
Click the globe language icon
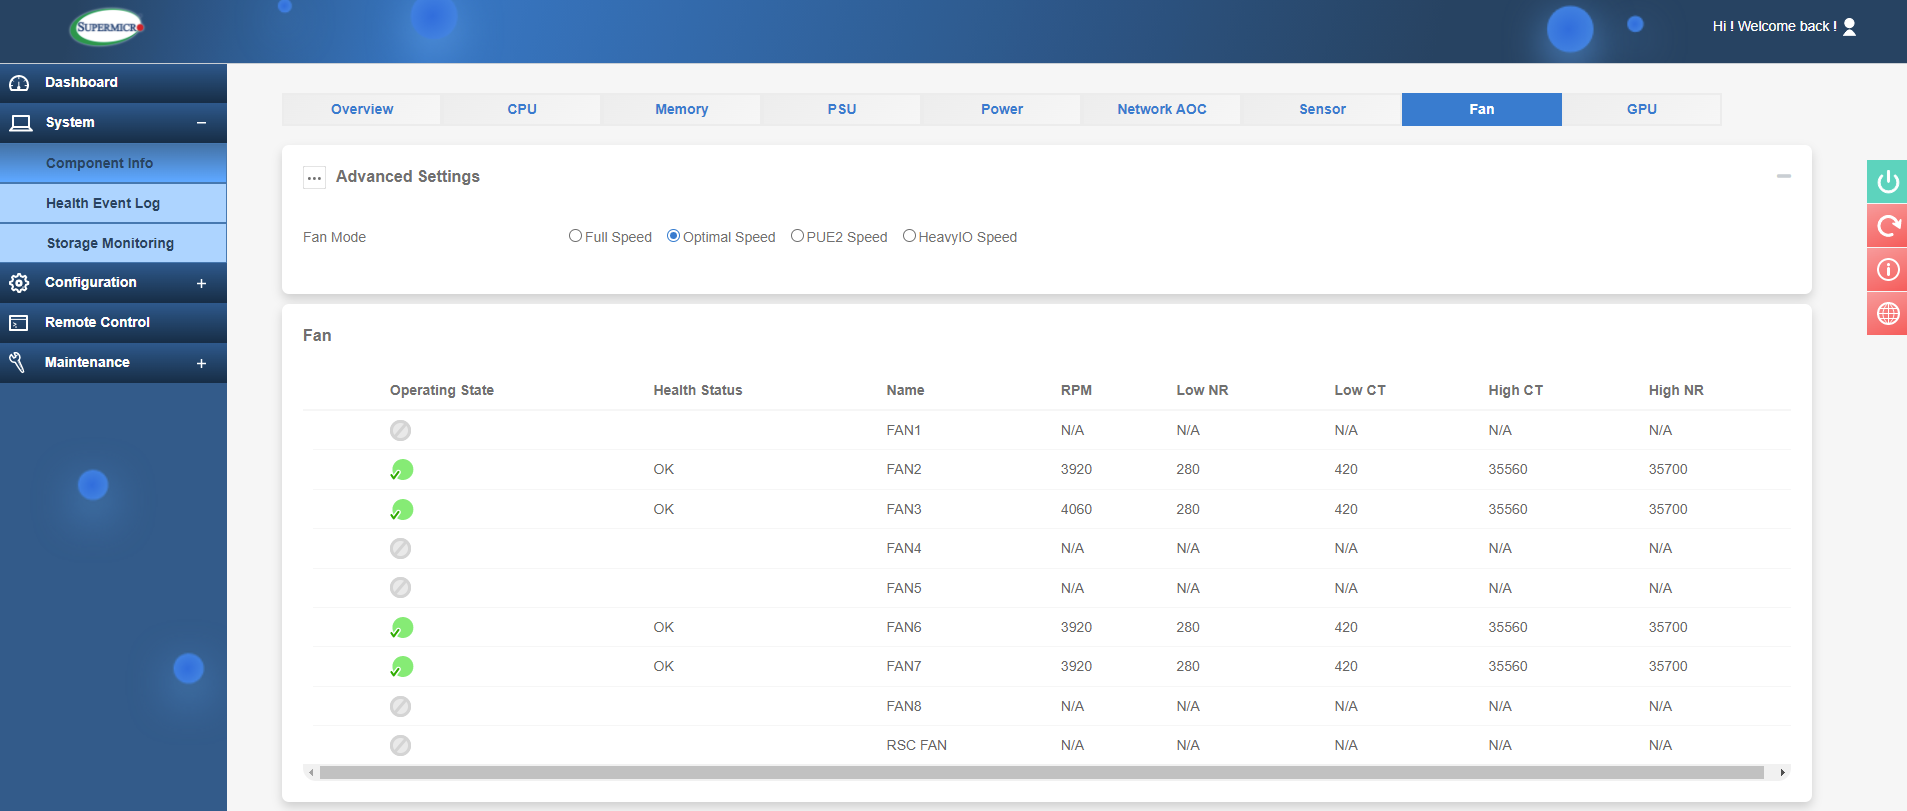[1887, 314]
